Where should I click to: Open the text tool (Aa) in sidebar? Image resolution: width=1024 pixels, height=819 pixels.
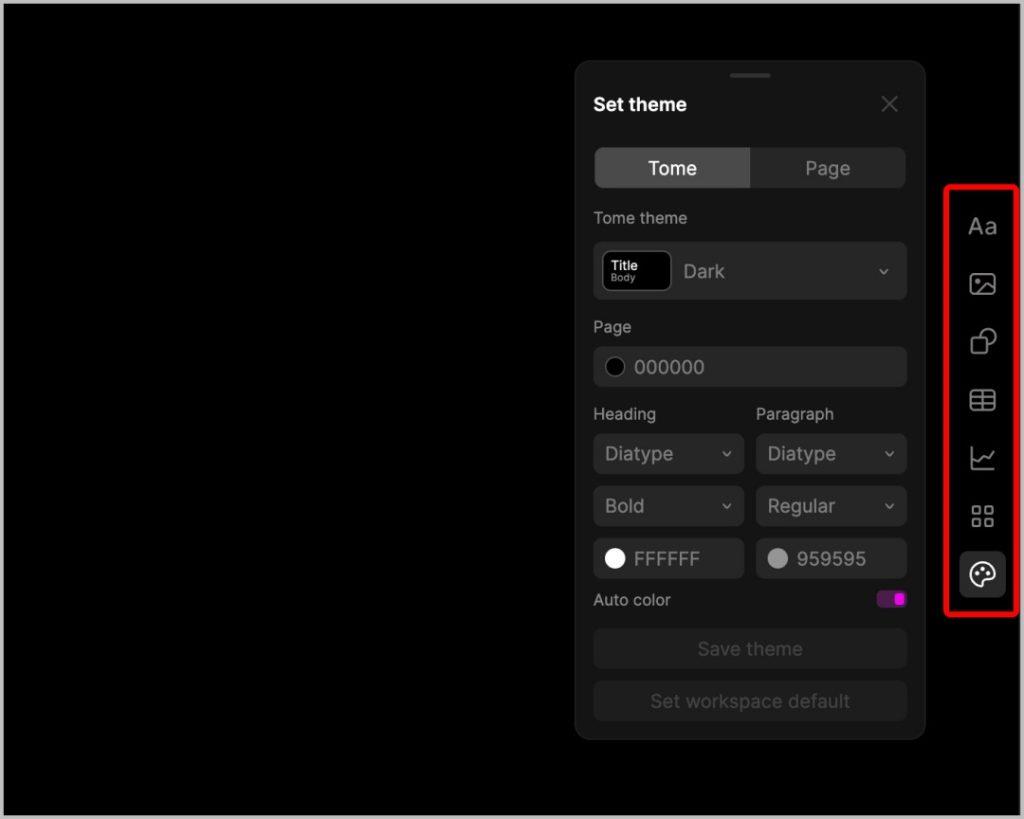pos(982,227)
